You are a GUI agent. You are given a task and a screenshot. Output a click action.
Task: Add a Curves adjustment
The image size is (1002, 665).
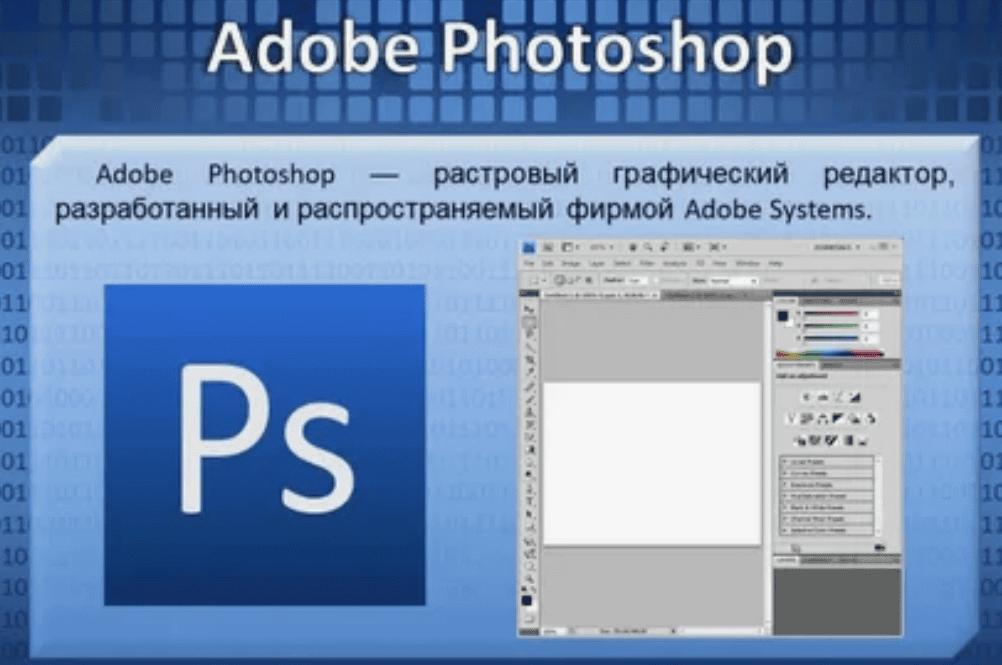[x=839, y=397]
